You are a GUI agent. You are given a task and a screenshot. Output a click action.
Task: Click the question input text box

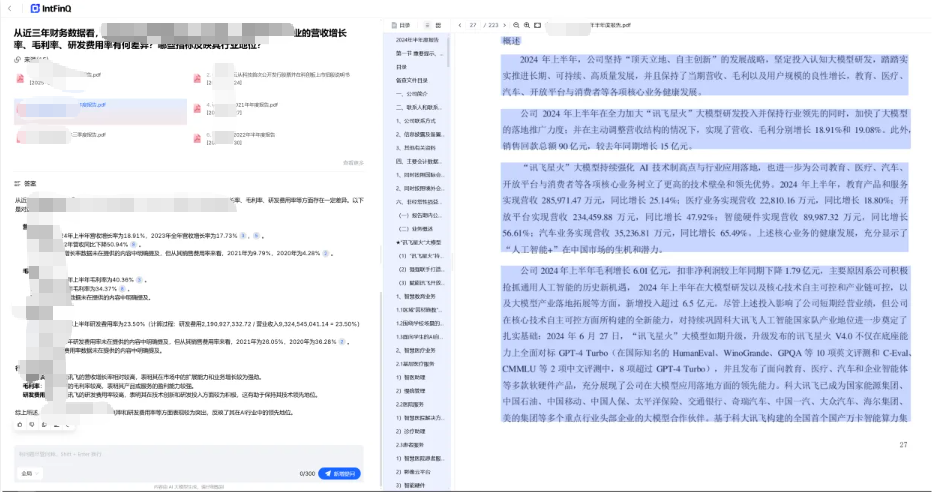[x=189, y=455]
